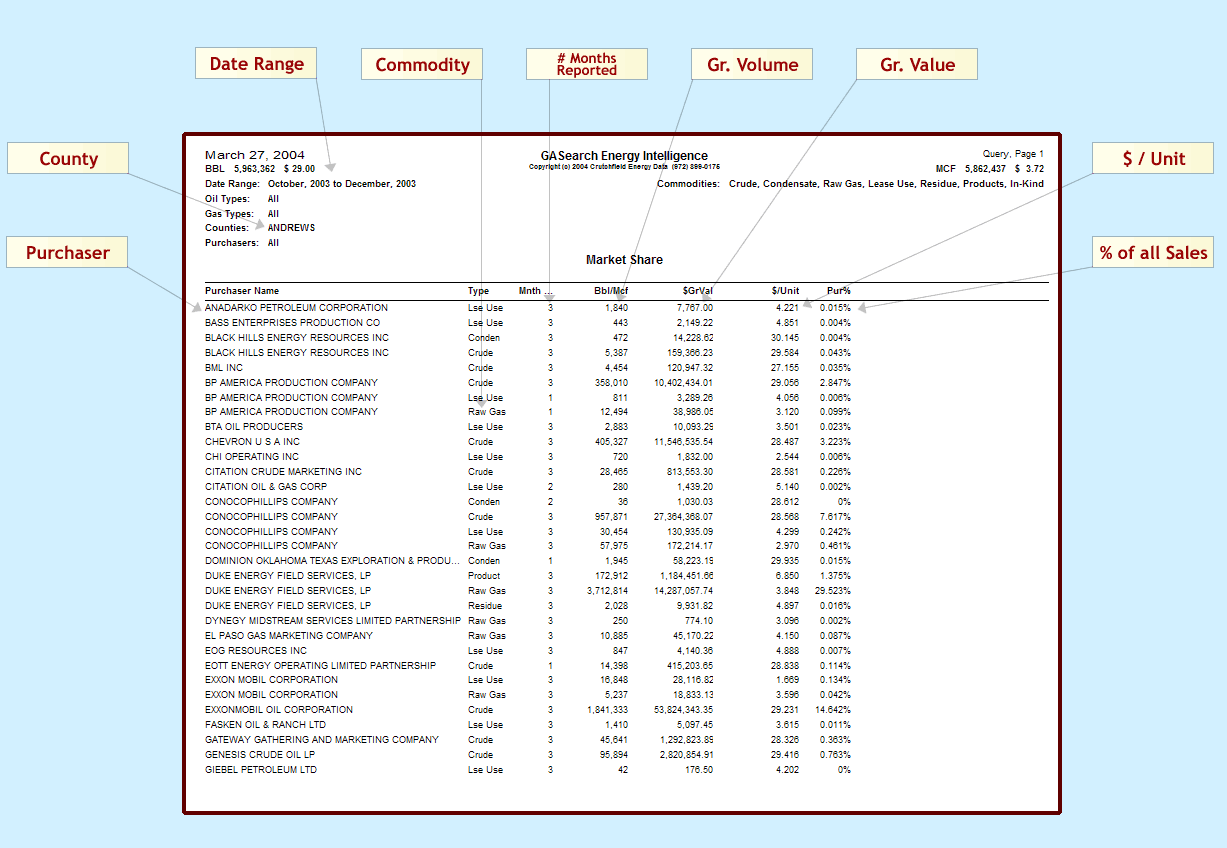Click the Purchaser Name column header

click(x=242, y=291)
